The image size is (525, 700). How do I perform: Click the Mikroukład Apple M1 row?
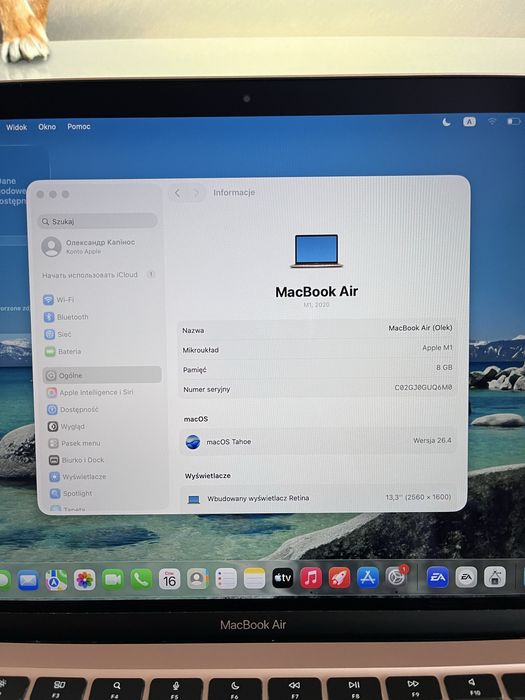317,349
